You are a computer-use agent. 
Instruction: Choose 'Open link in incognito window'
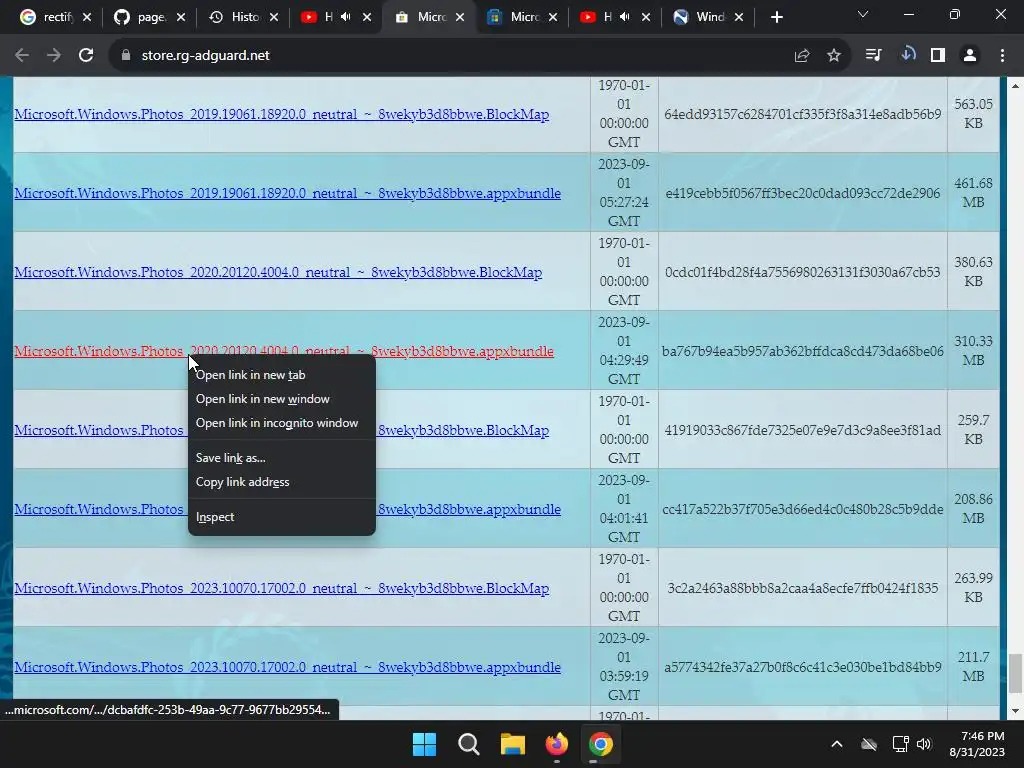281,423
